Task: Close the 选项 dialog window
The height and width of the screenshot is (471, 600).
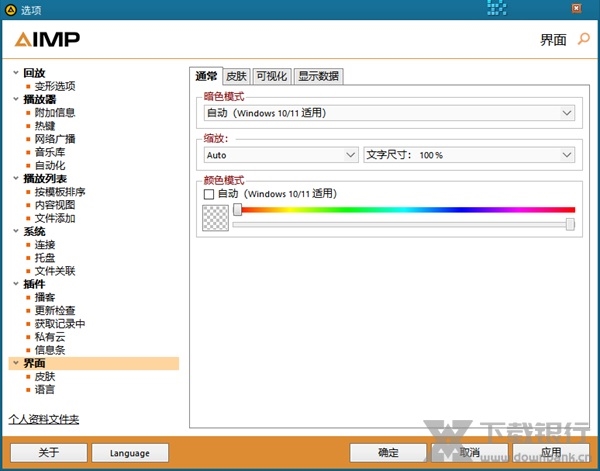Action: [x=577, y=8]
